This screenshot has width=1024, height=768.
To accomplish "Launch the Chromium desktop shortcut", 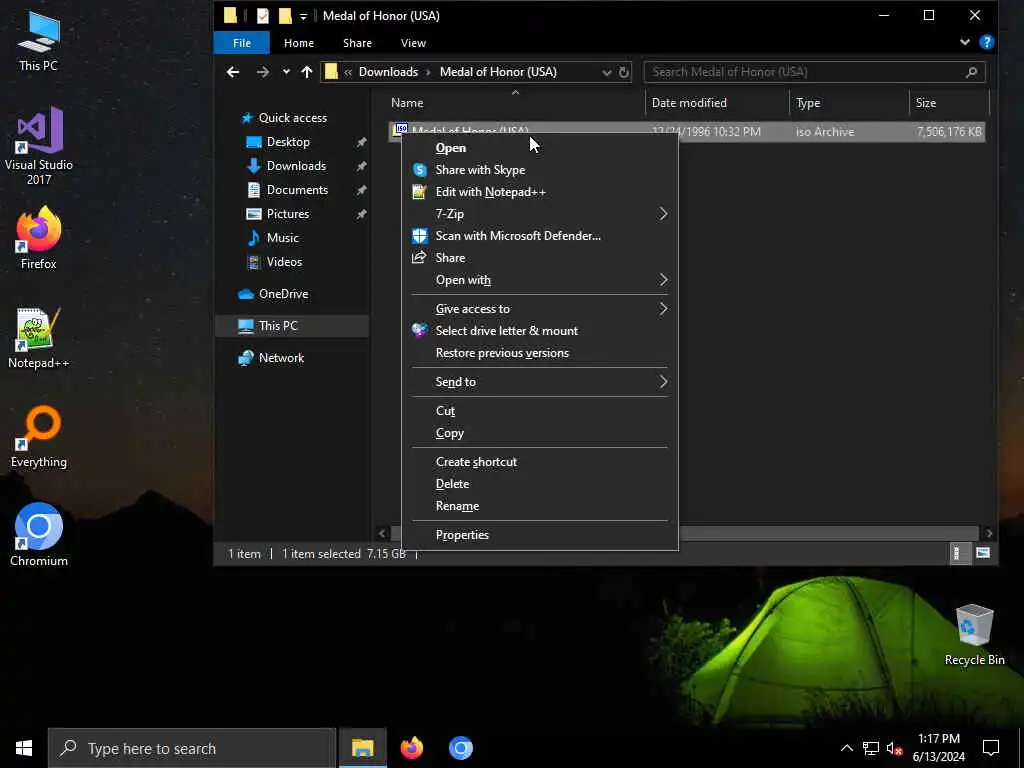I will click(x=39, y=534).
